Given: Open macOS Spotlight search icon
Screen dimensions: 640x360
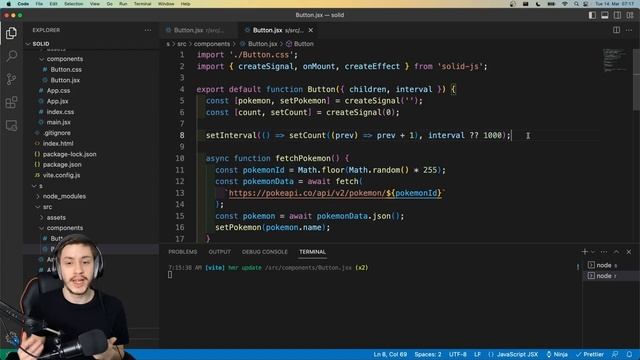Looking at the screenshot, I should [576, 4].
